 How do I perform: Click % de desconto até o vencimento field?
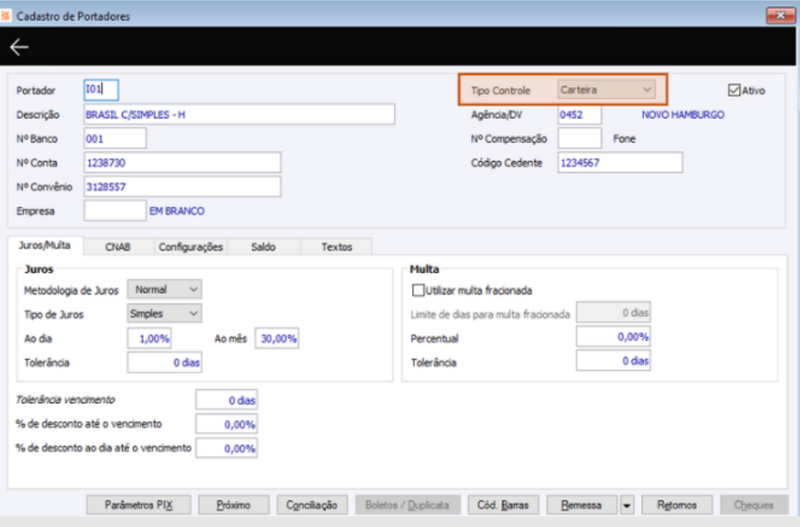[x=227, y=424]
